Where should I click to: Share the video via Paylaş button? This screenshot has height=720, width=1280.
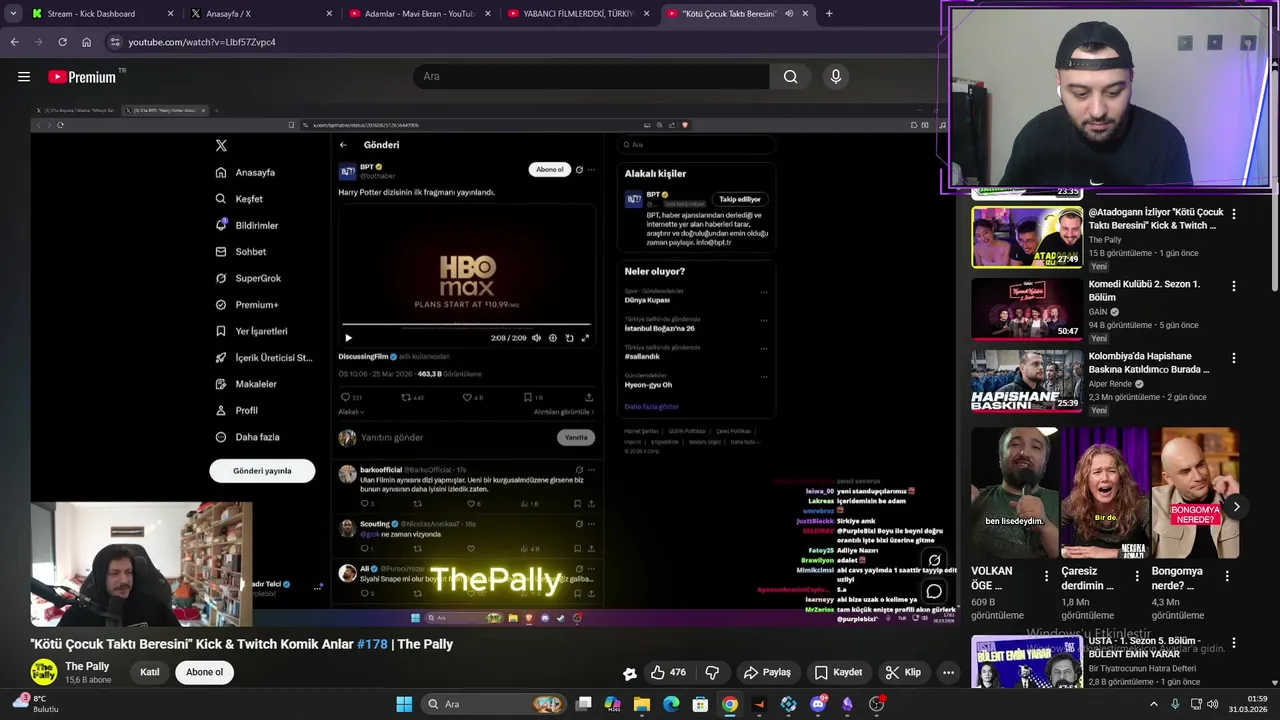tap(767, 673)
